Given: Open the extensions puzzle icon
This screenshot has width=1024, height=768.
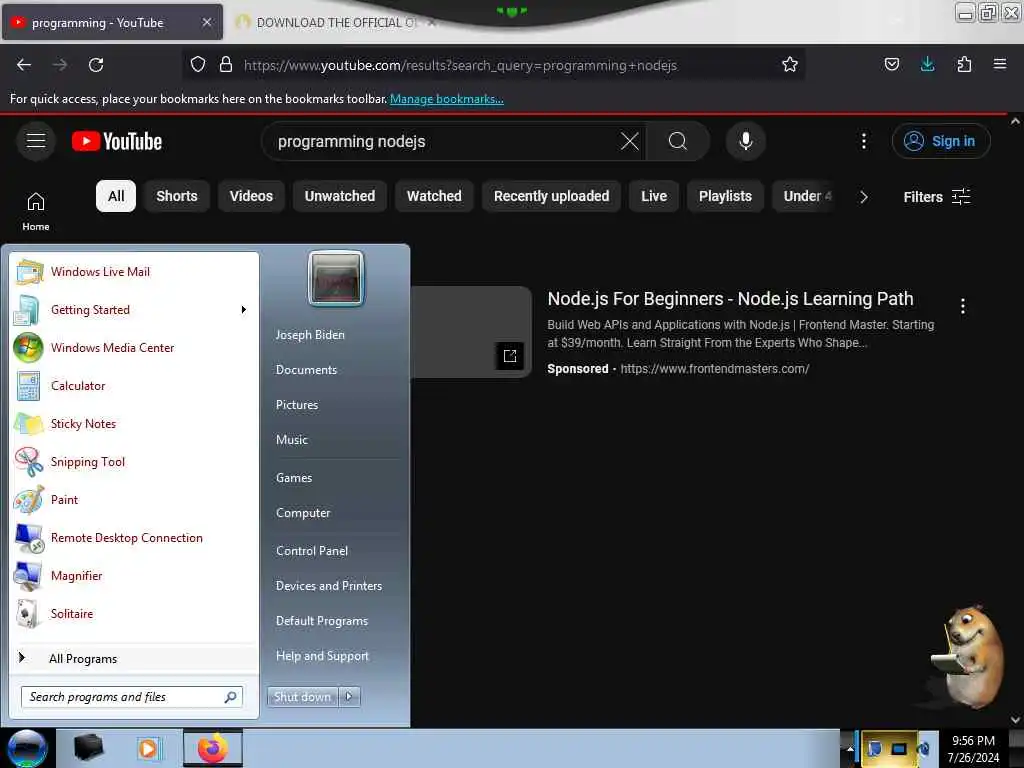Looking at the screenshot, I should pos(964,64).
